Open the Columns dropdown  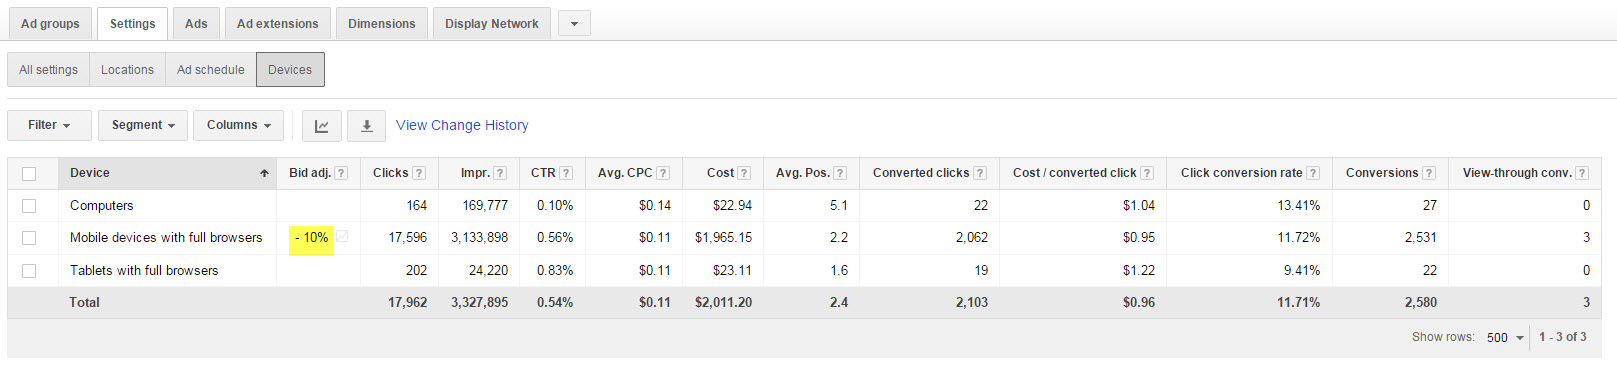point(239,126)
